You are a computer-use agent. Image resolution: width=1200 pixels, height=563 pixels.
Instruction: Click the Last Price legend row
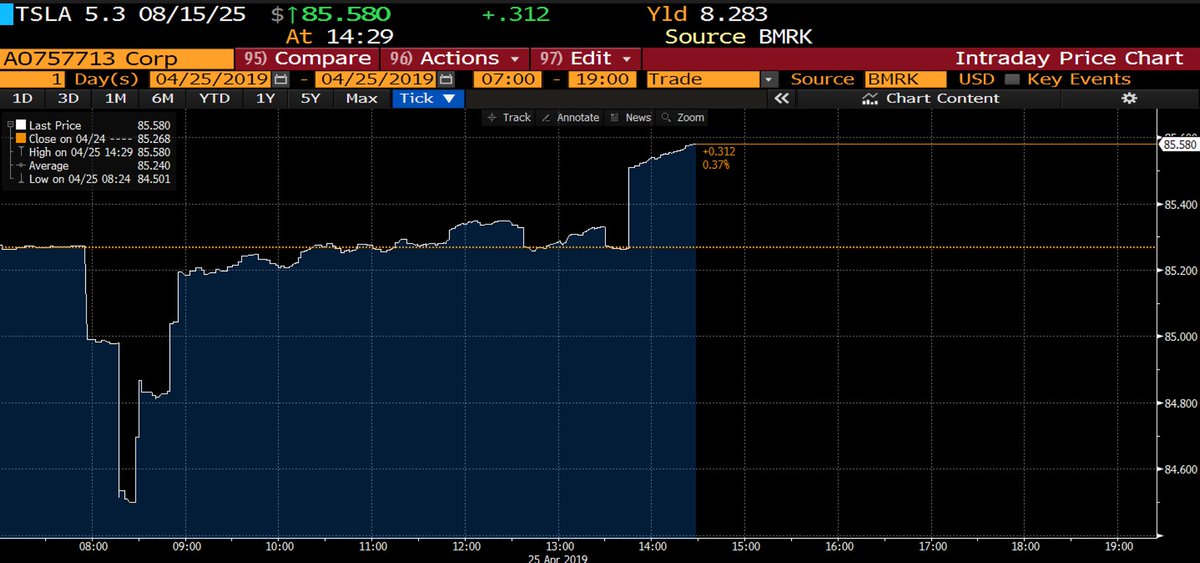95,126
